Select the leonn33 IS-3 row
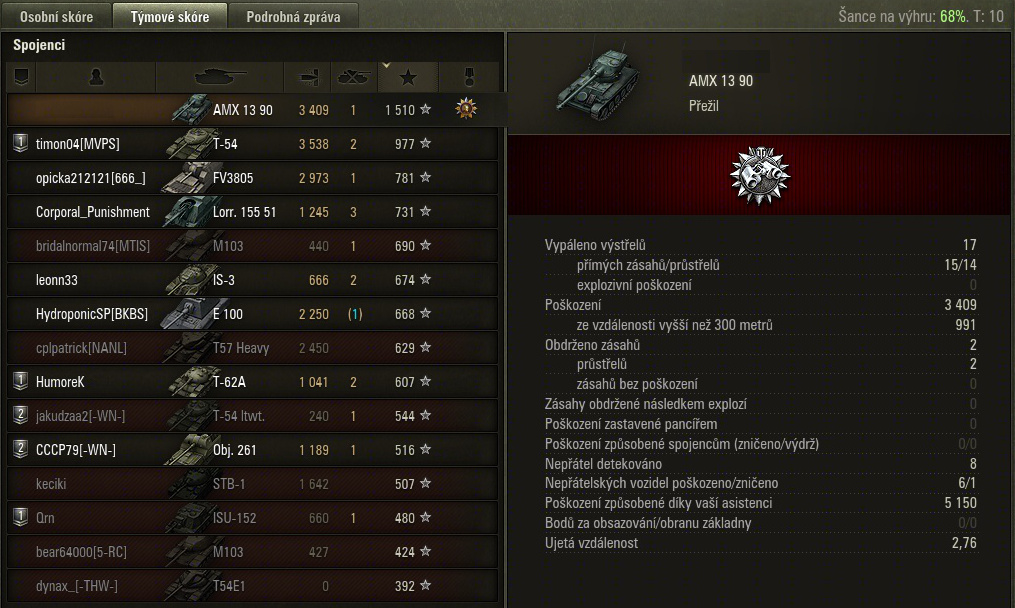Image resolution: width=1015 pixels, height=608 pixels. tap(252, 280)
